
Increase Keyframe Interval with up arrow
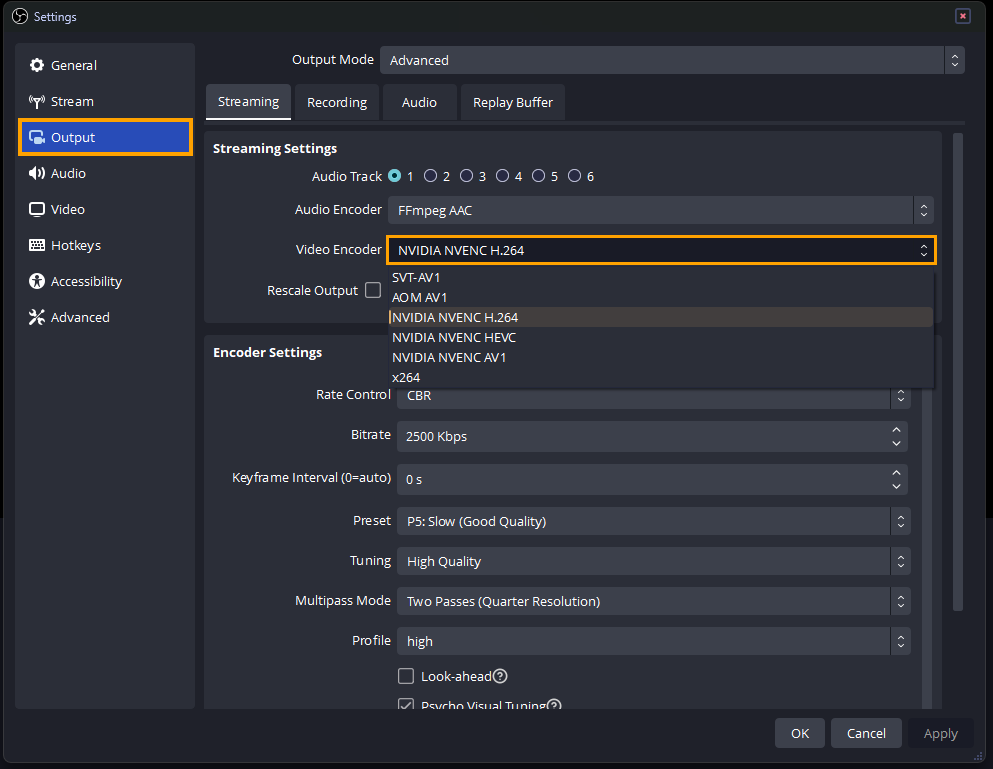896,473
